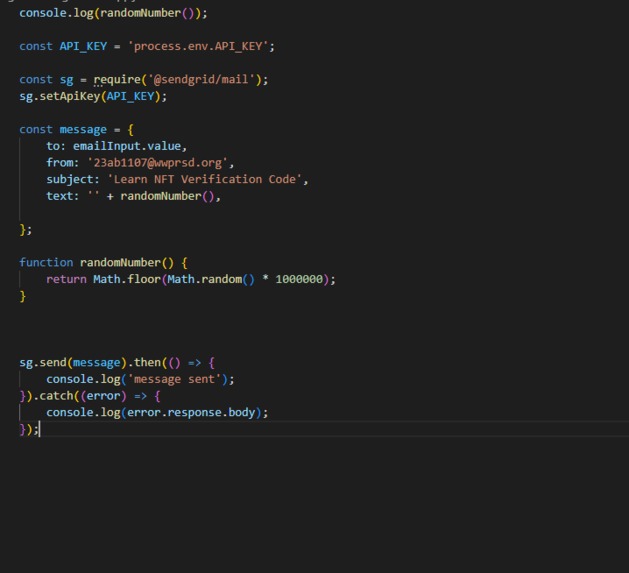Click the console.log(randomNumber()) line
Screen dimensions: 629x573
point(113,13)
